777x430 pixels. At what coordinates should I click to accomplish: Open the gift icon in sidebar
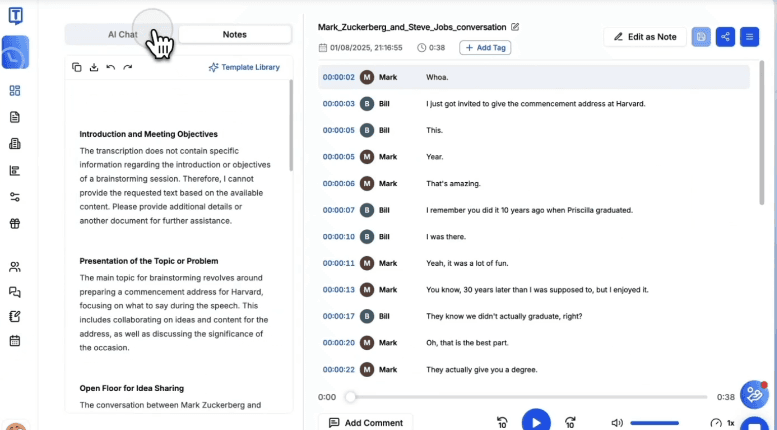tap(15, 223)
